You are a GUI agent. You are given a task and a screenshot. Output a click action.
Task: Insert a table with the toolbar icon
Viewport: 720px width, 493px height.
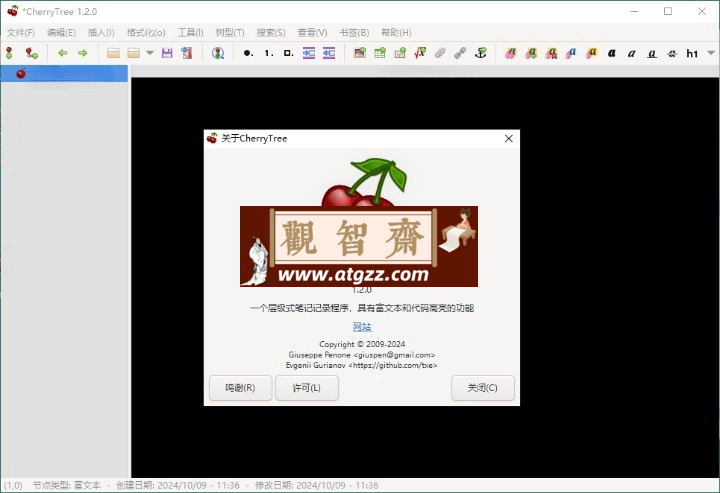click(x=380, y=53)
